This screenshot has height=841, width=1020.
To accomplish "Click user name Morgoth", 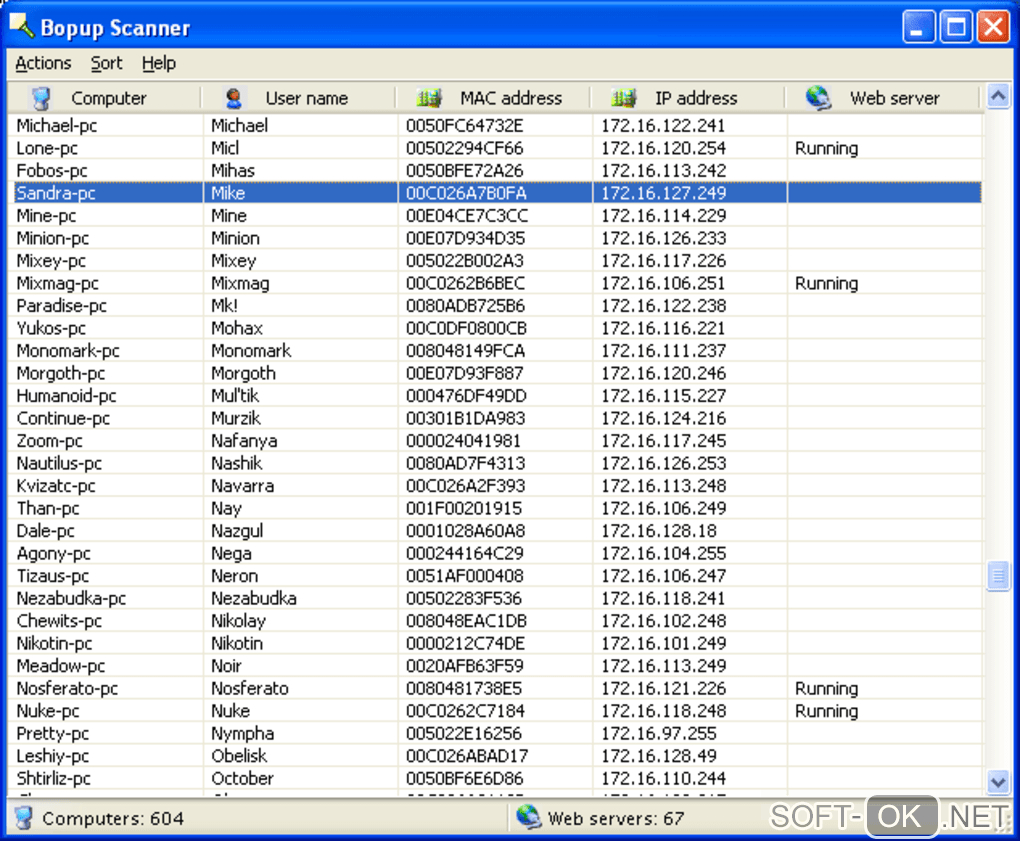I will [x=243, y=373].
